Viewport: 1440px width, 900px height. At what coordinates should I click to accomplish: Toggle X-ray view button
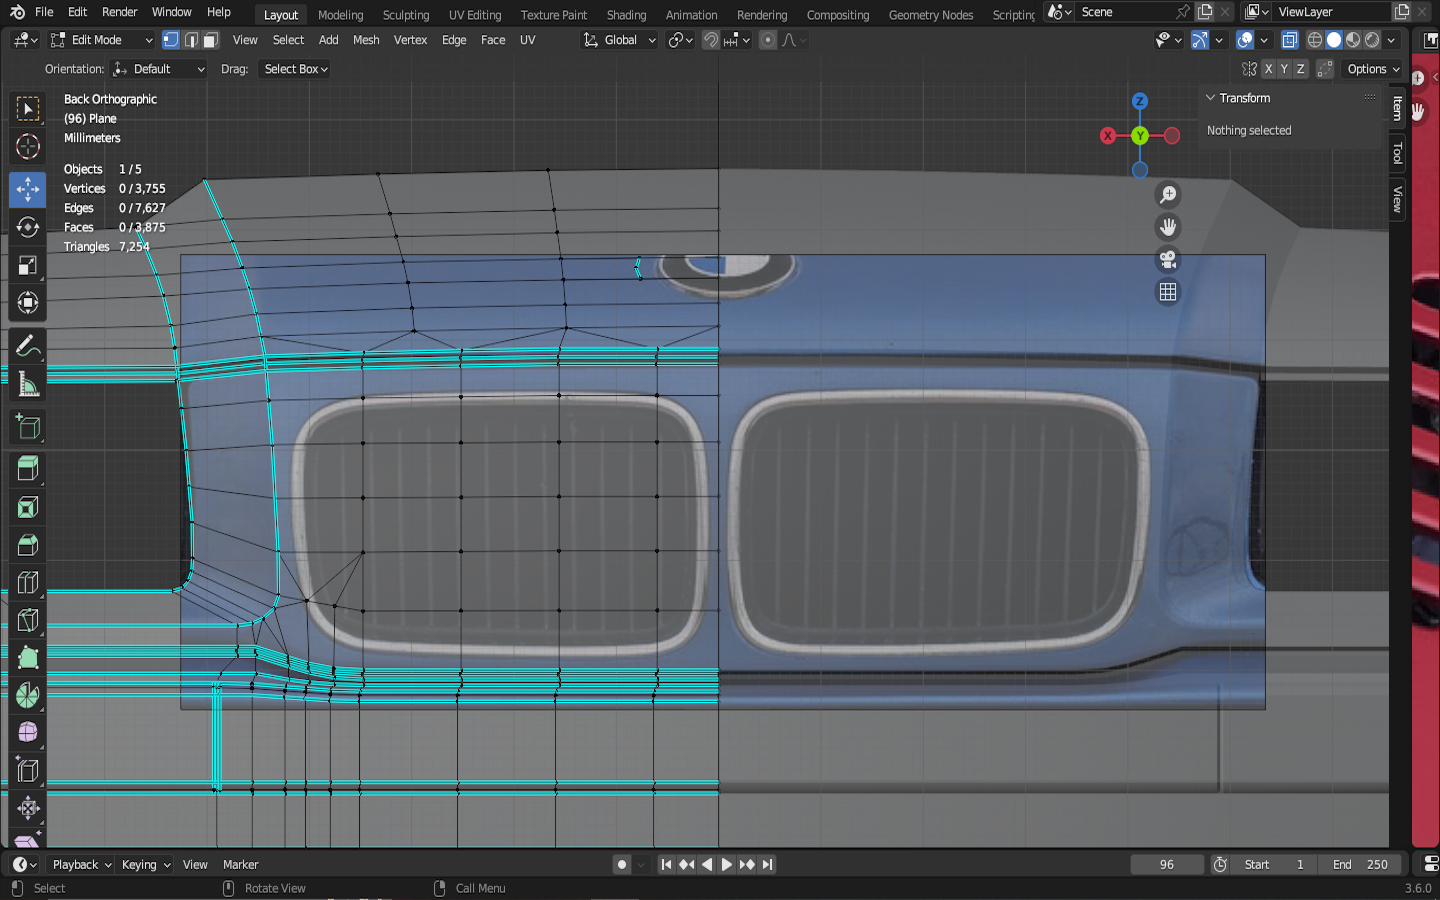[1290, 40]
